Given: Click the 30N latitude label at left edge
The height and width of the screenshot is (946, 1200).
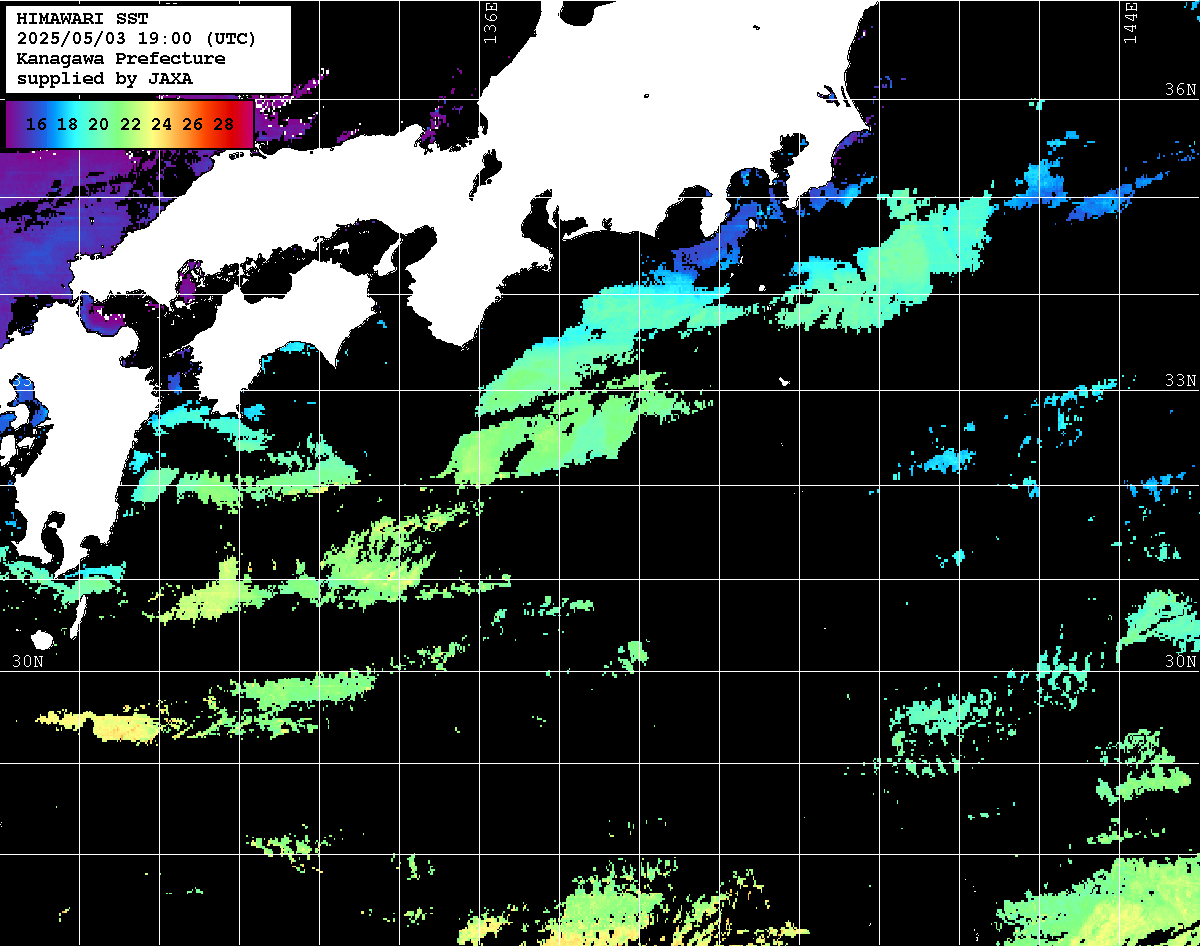Looking at the screenshot, I should coord(27,662).
